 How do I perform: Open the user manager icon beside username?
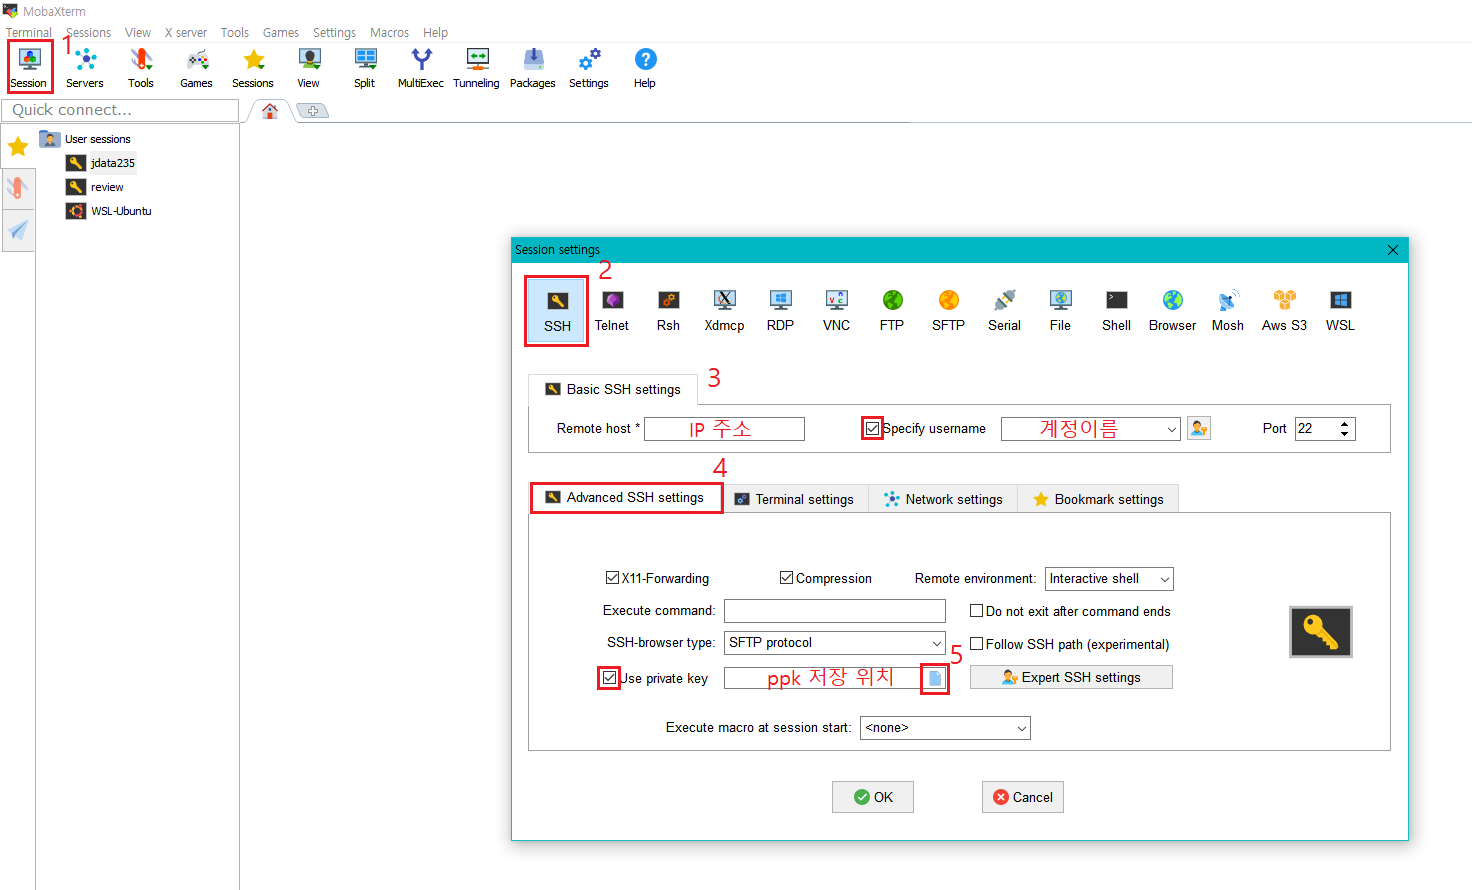tap(1199, 428)
